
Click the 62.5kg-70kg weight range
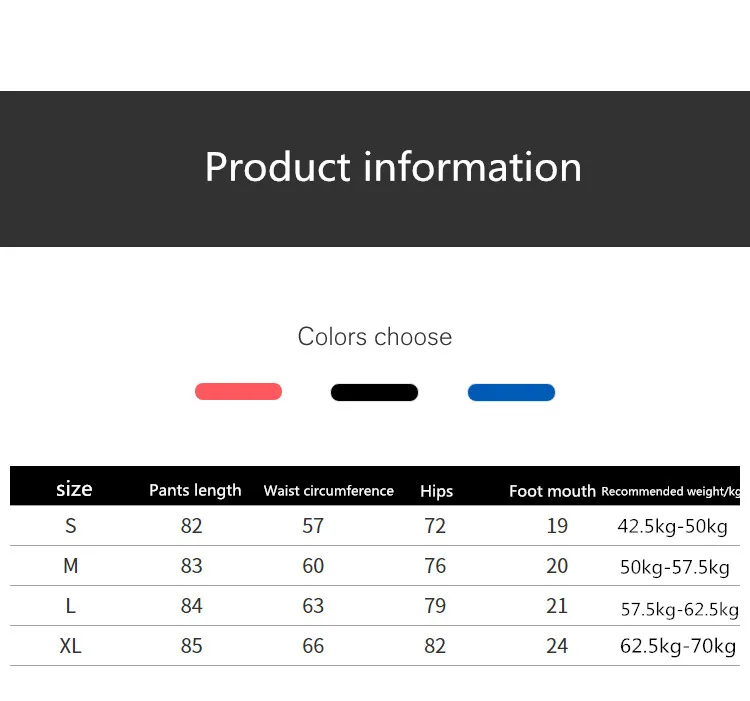677,646
